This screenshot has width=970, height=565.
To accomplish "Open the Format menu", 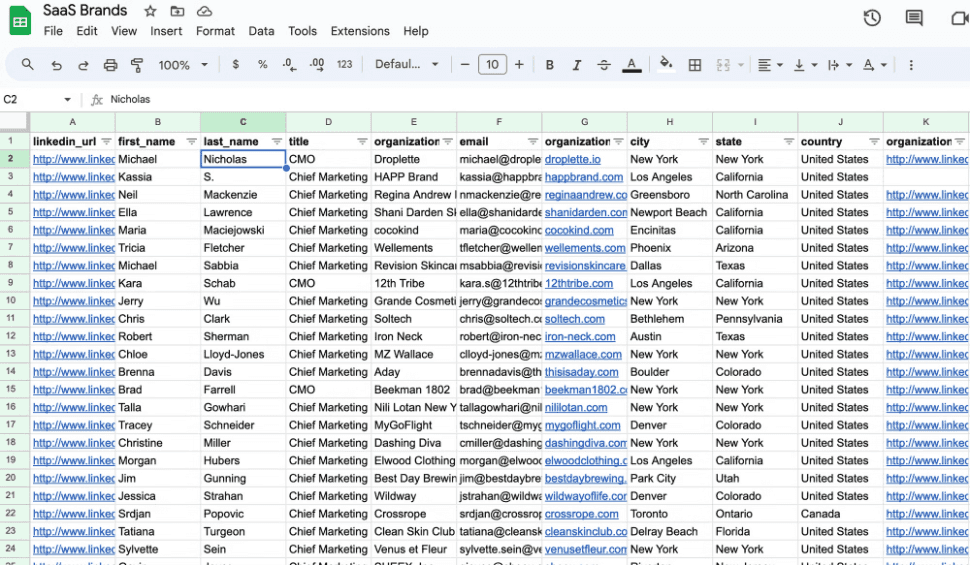I will point(215,31).
